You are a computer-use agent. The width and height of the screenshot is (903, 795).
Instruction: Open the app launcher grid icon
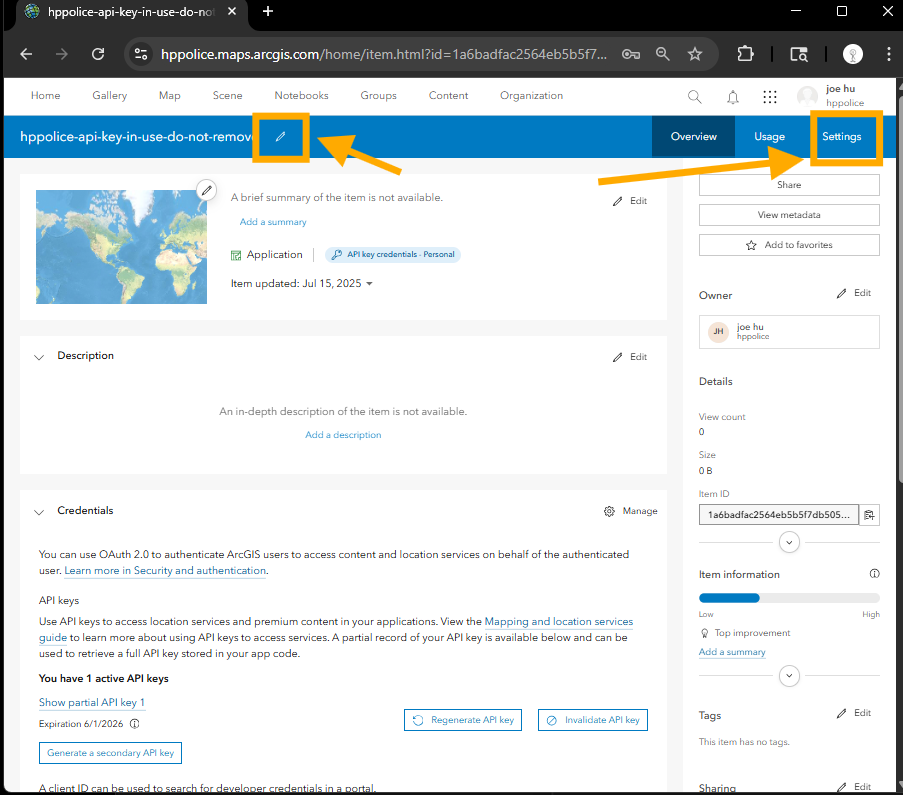770,97
